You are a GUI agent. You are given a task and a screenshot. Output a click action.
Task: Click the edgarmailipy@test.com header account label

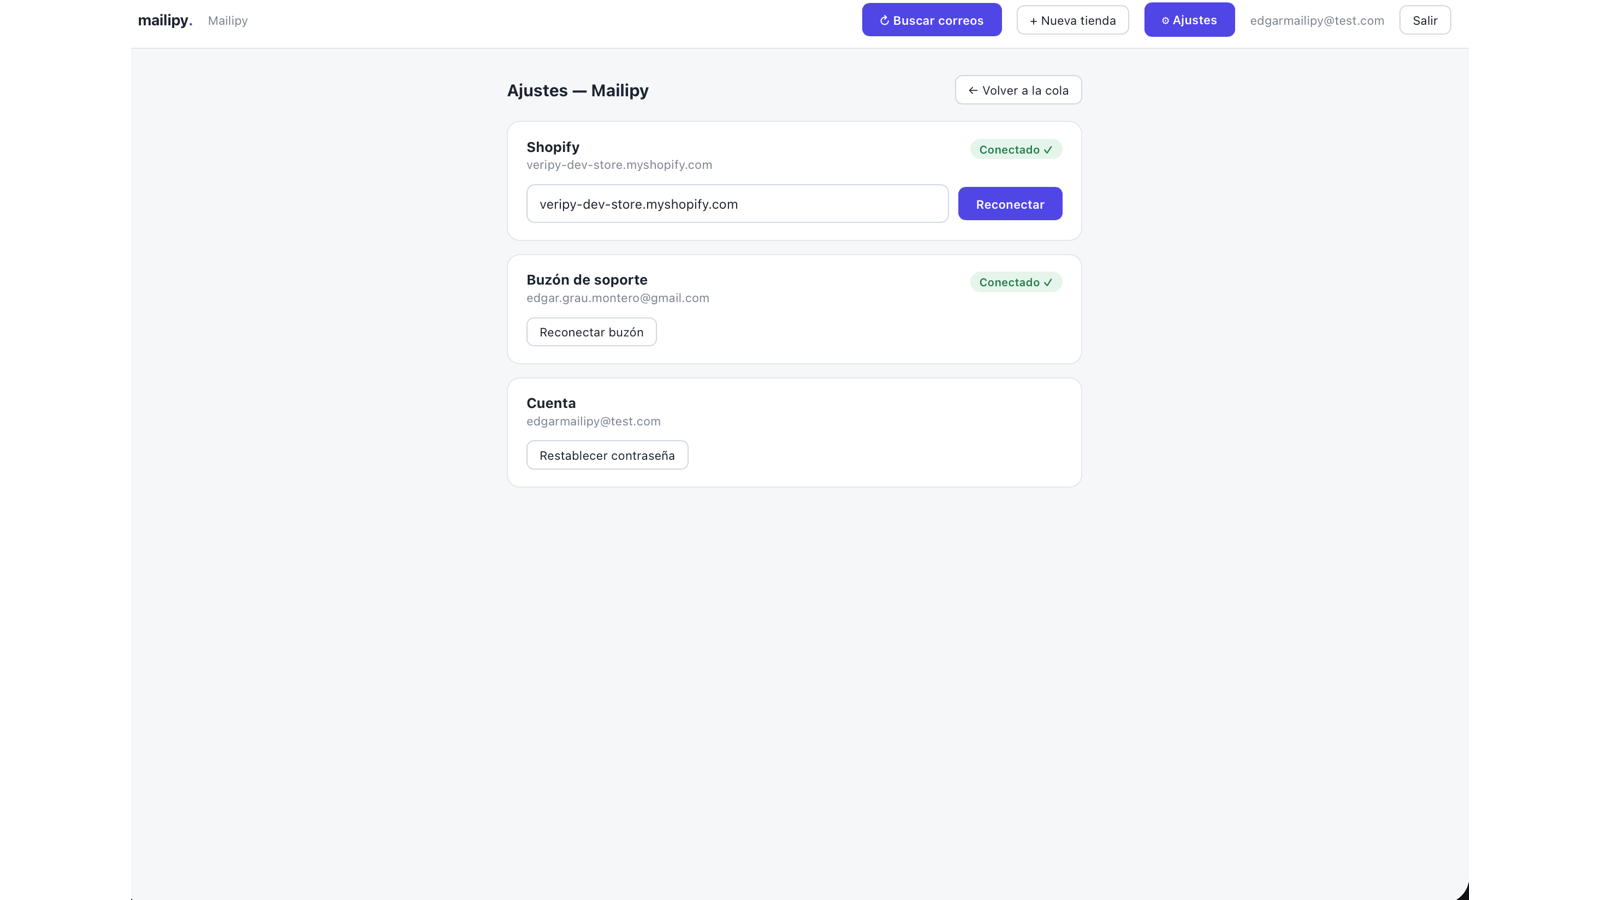click(1317, 21)
